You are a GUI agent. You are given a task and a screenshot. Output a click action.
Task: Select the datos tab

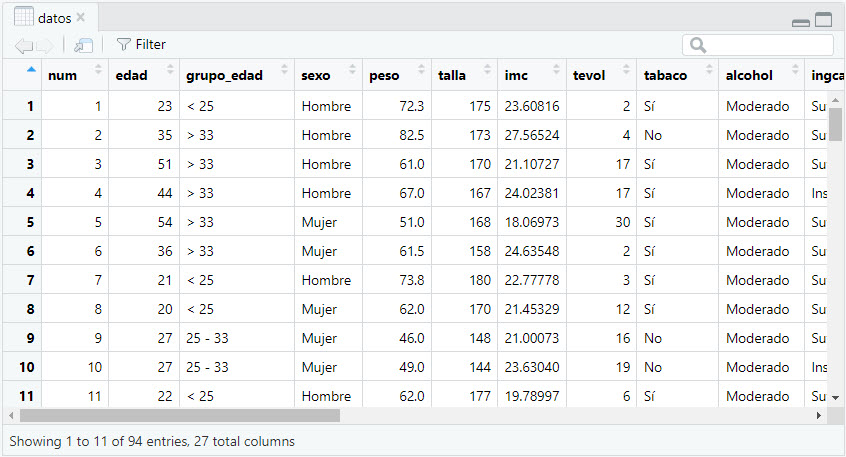click(x=50, y=18)
